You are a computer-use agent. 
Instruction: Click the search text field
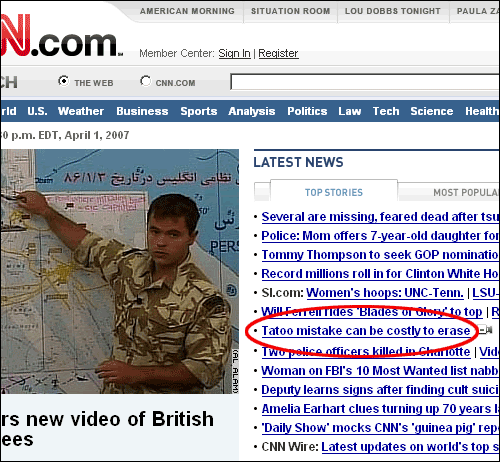(x=365, y=82)
